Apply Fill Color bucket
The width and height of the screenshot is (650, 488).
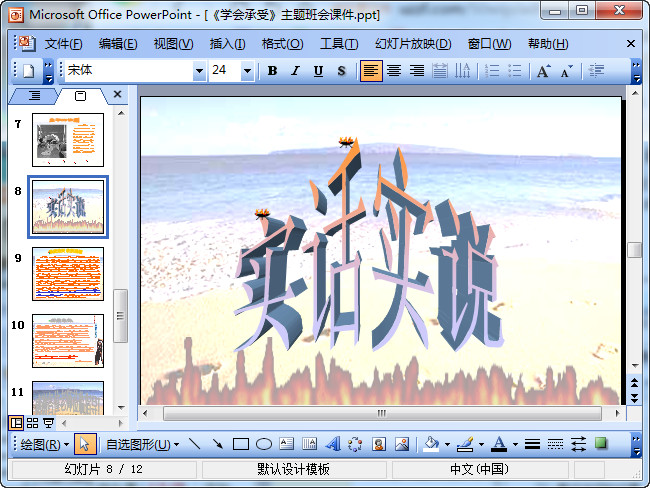tap(432, 444)
